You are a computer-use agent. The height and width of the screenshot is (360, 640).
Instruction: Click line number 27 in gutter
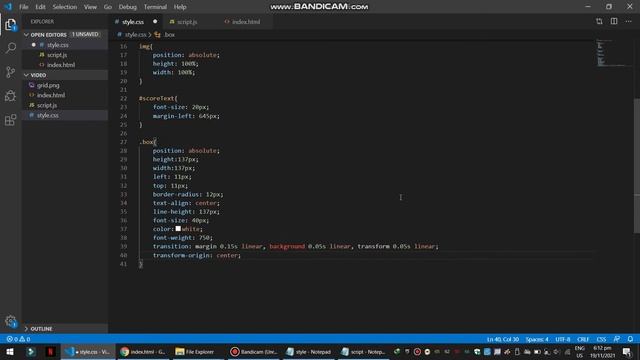124,142
